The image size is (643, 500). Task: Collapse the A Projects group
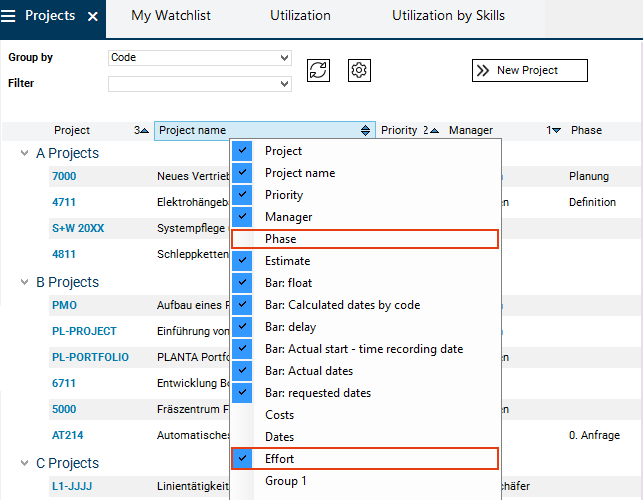[25, 153]
